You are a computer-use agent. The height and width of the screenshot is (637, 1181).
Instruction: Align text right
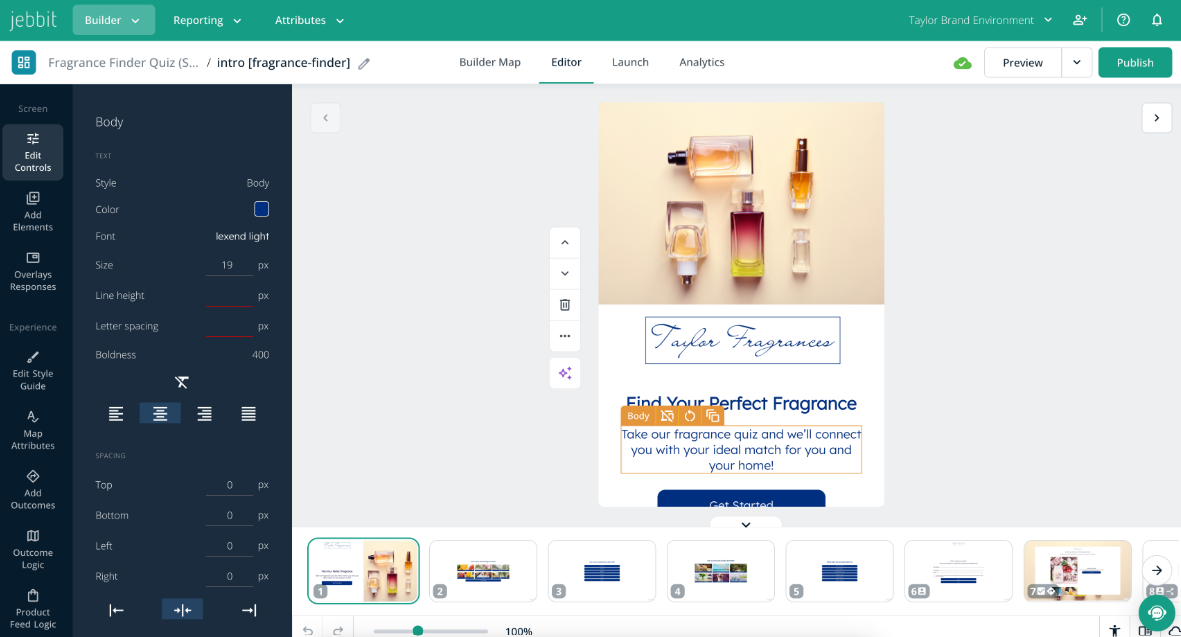[204, 413]
